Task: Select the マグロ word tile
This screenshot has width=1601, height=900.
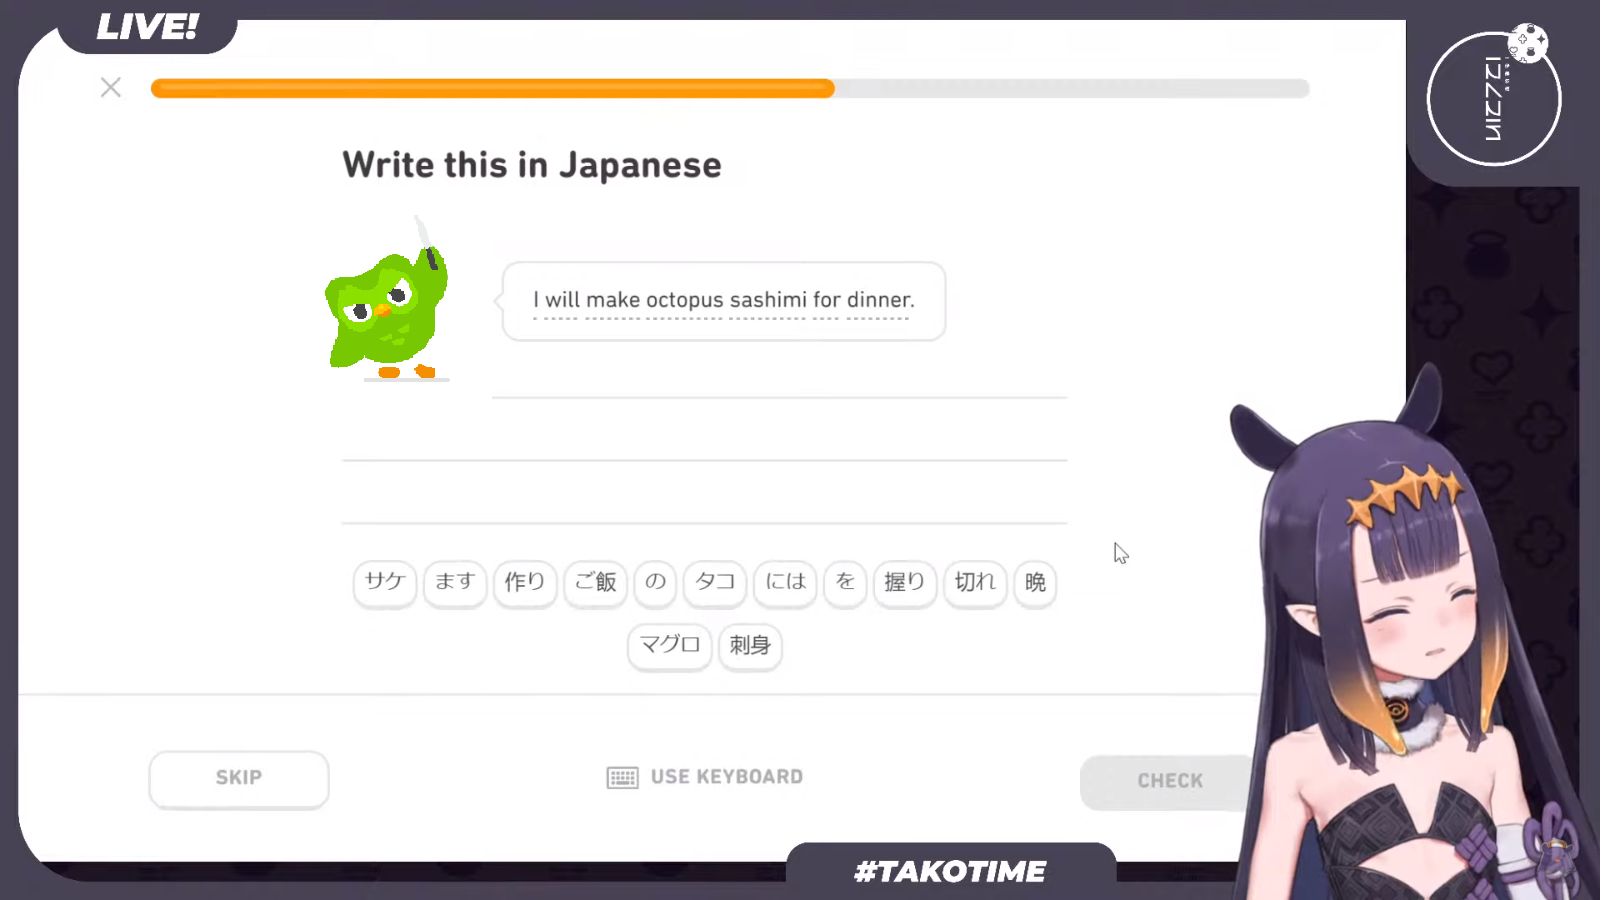Action: (x=668, y=647)
